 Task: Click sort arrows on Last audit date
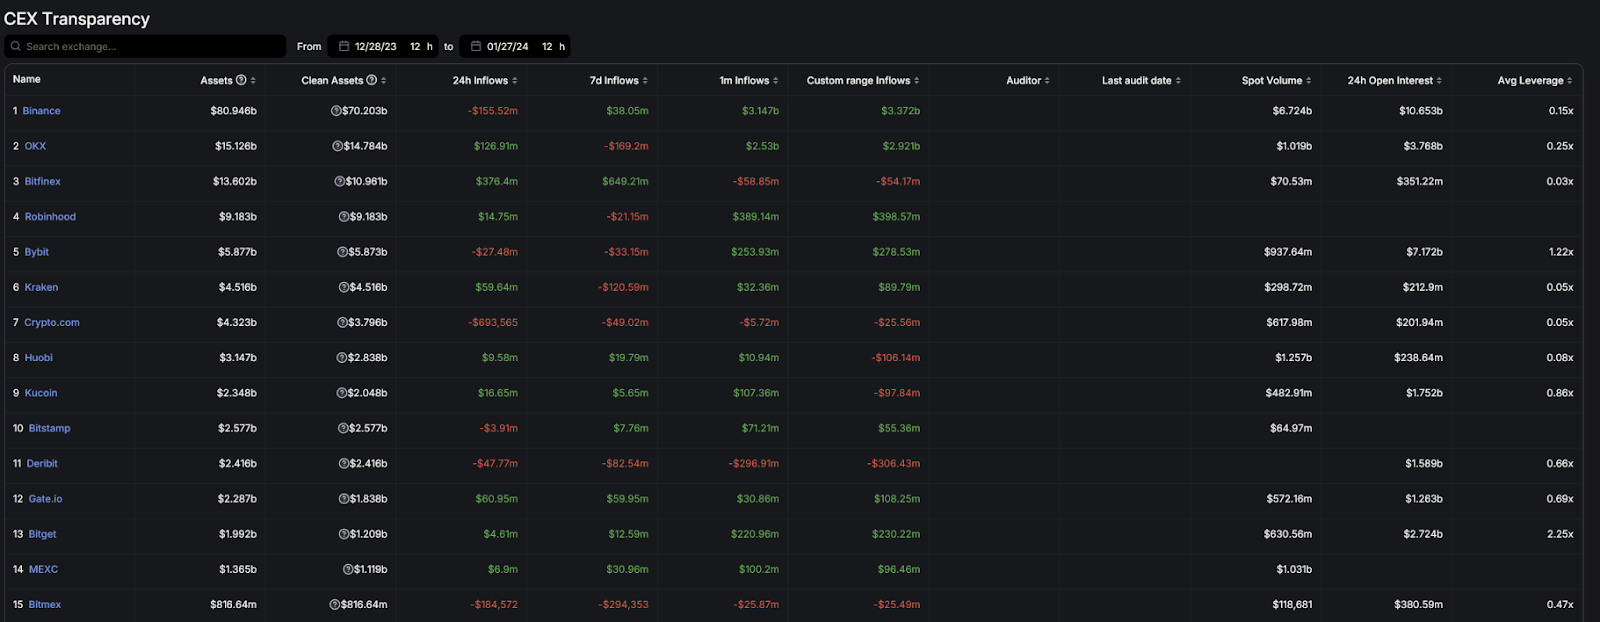pyautogui.click(x=1178, y=80)
